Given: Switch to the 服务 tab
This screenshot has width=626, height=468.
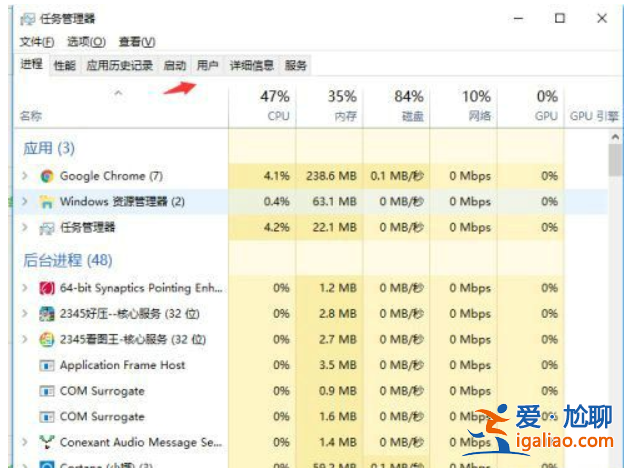Looking at the screenshot, I should point(295,65).
